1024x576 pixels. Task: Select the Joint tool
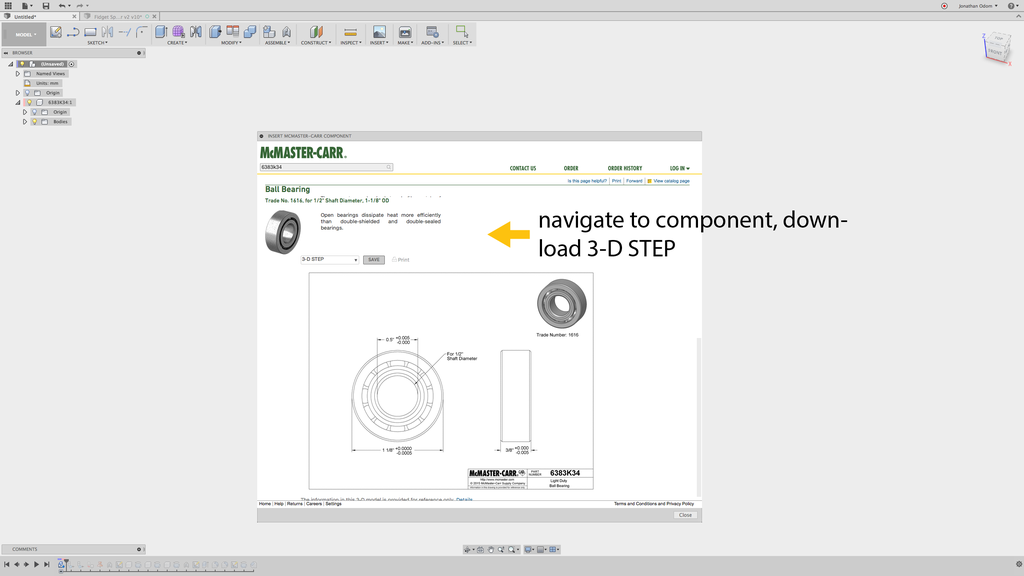tap(286, 31)
